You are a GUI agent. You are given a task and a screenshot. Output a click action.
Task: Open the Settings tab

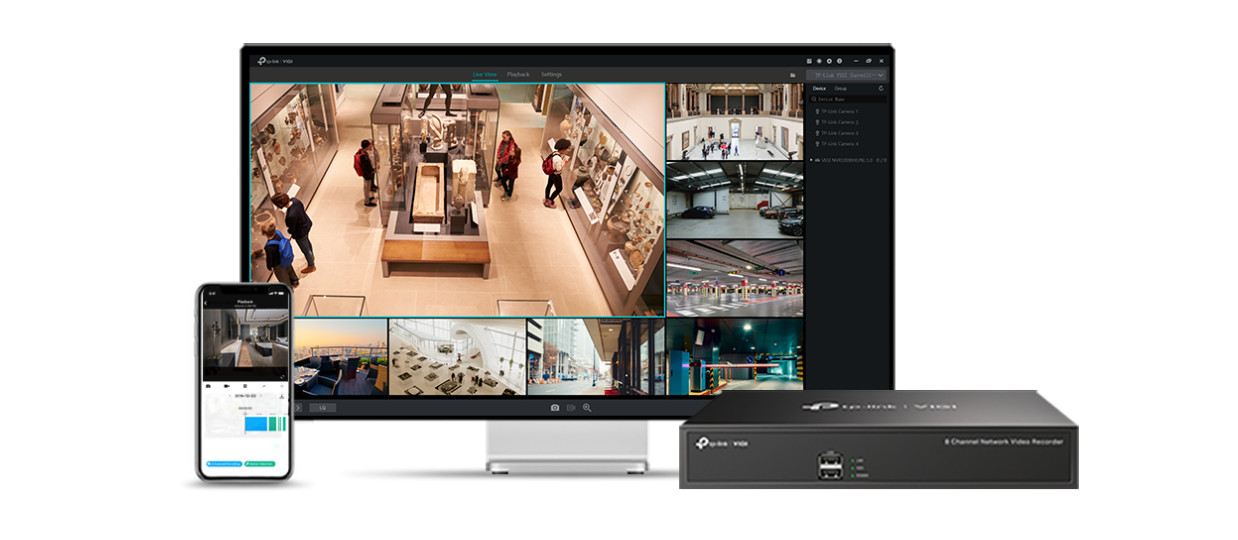551,74
